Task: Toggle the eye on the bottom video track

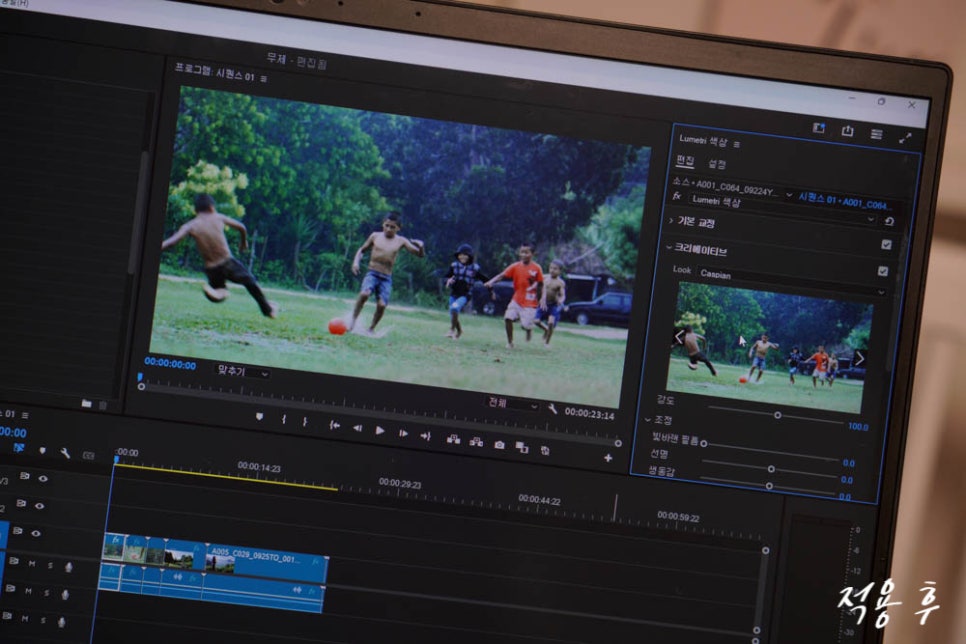Action: pos(36,533)
